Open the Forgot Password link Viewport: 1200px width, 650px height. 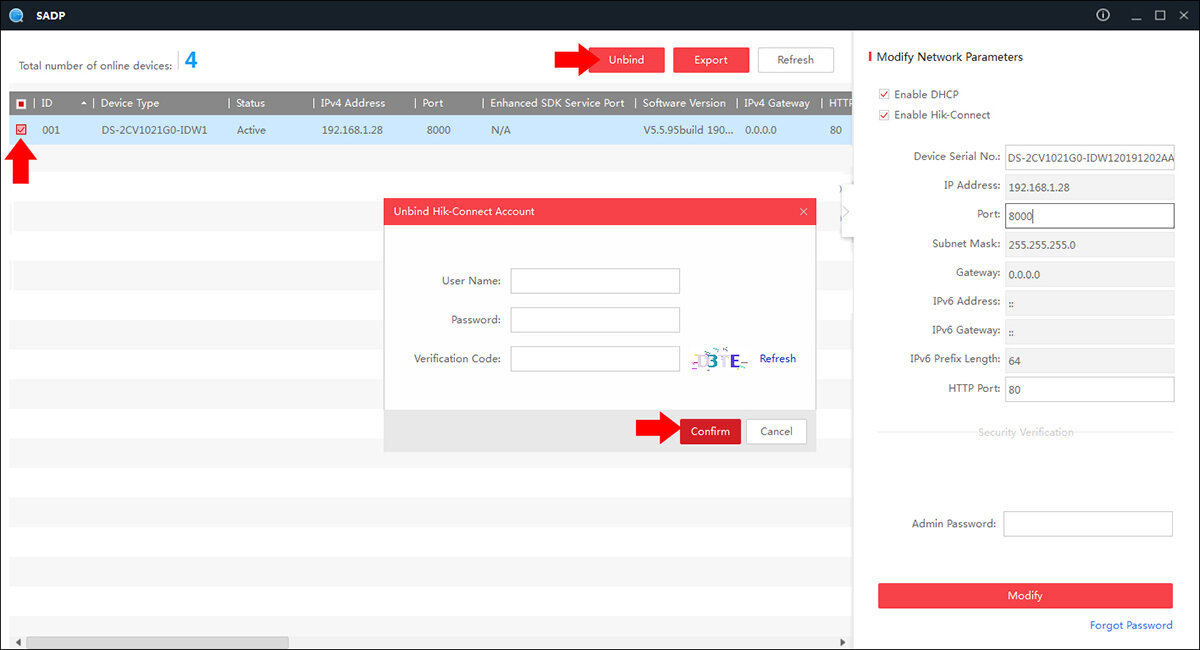1131,625
